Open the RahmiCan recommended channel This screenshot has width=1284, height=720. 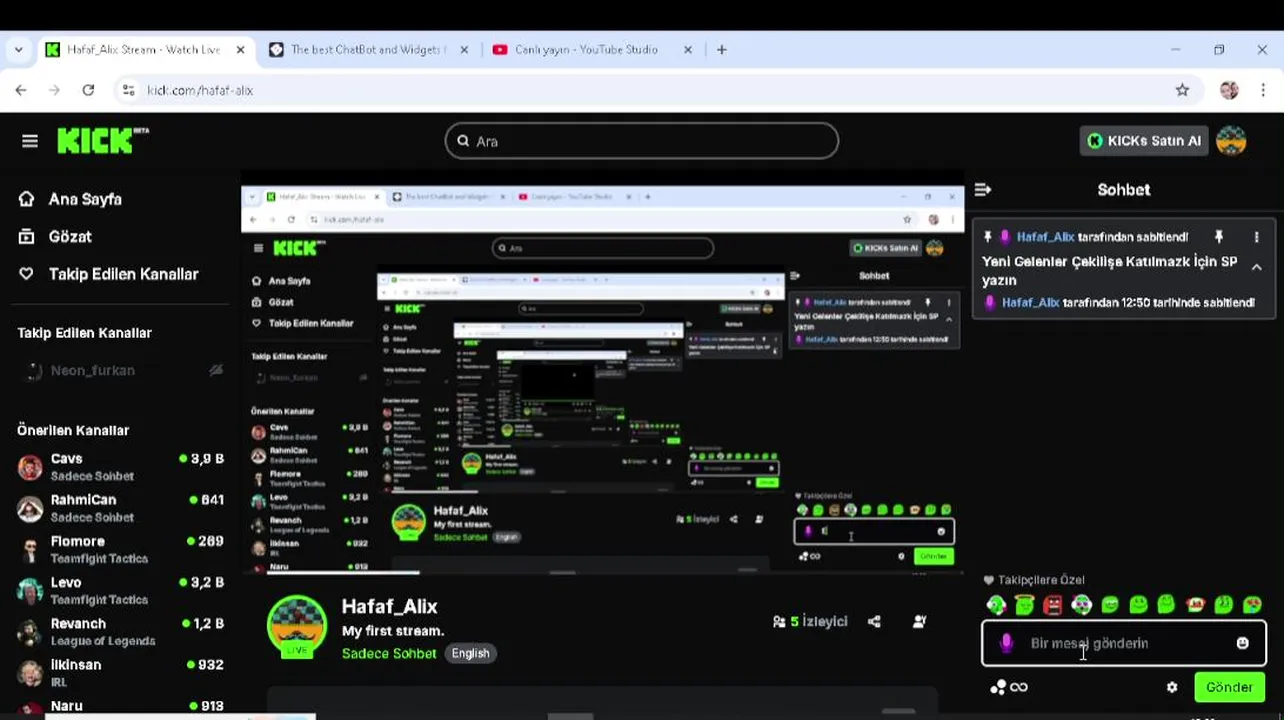click(x=121, y=507)
